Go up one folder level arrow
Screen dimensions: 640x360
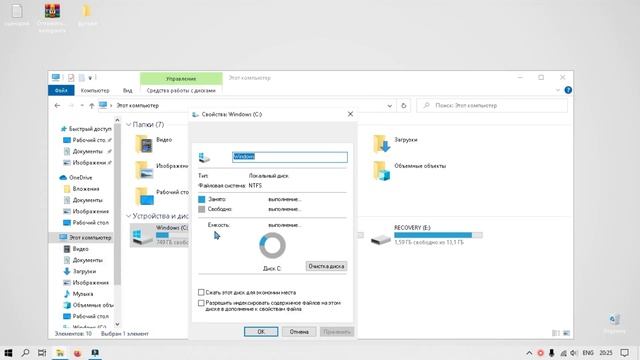91,105
